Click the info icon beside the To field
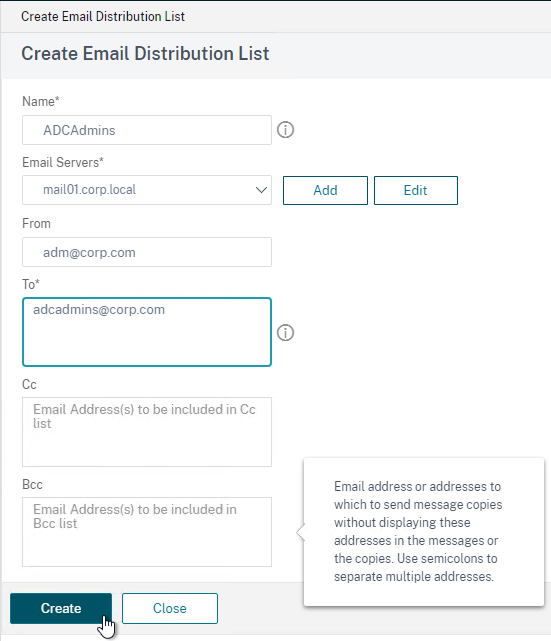The width and height of the screenshot is (551, 641). pyautogui.click(x=285, y=332)
